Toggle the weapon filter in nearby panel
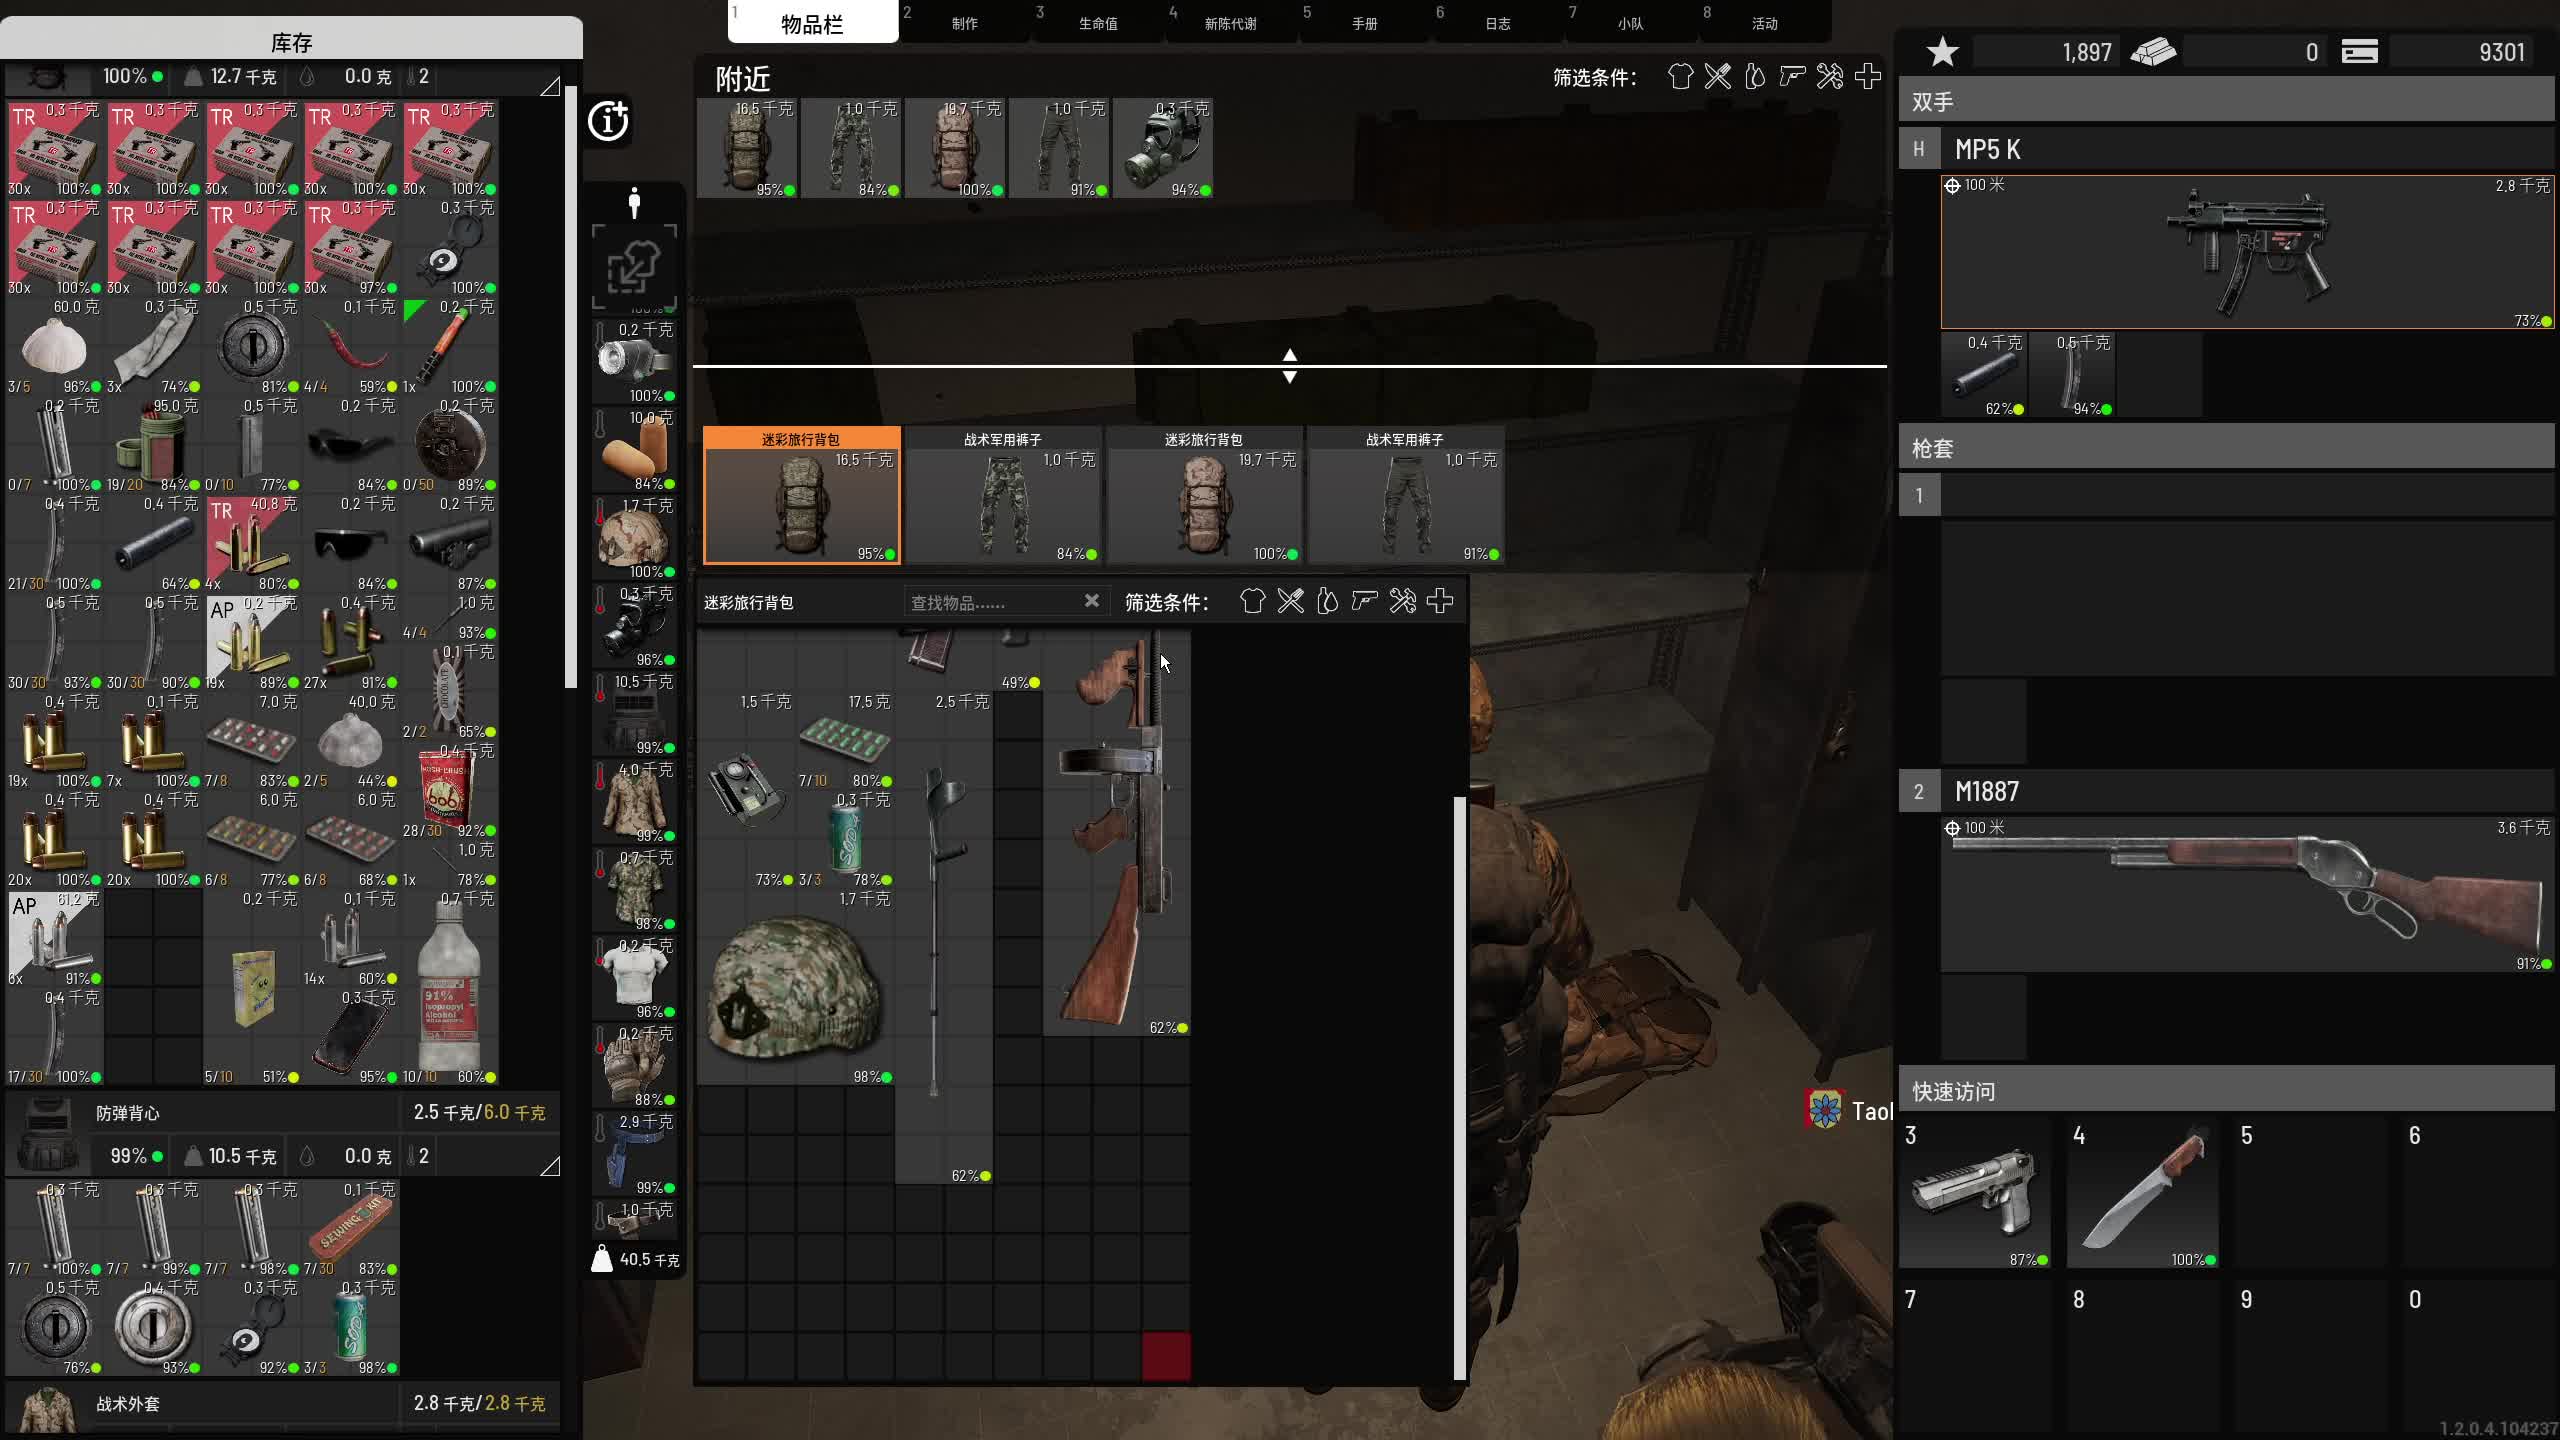The width and height of the screenshot is (2560, 1440). (x=1792, y=77)
